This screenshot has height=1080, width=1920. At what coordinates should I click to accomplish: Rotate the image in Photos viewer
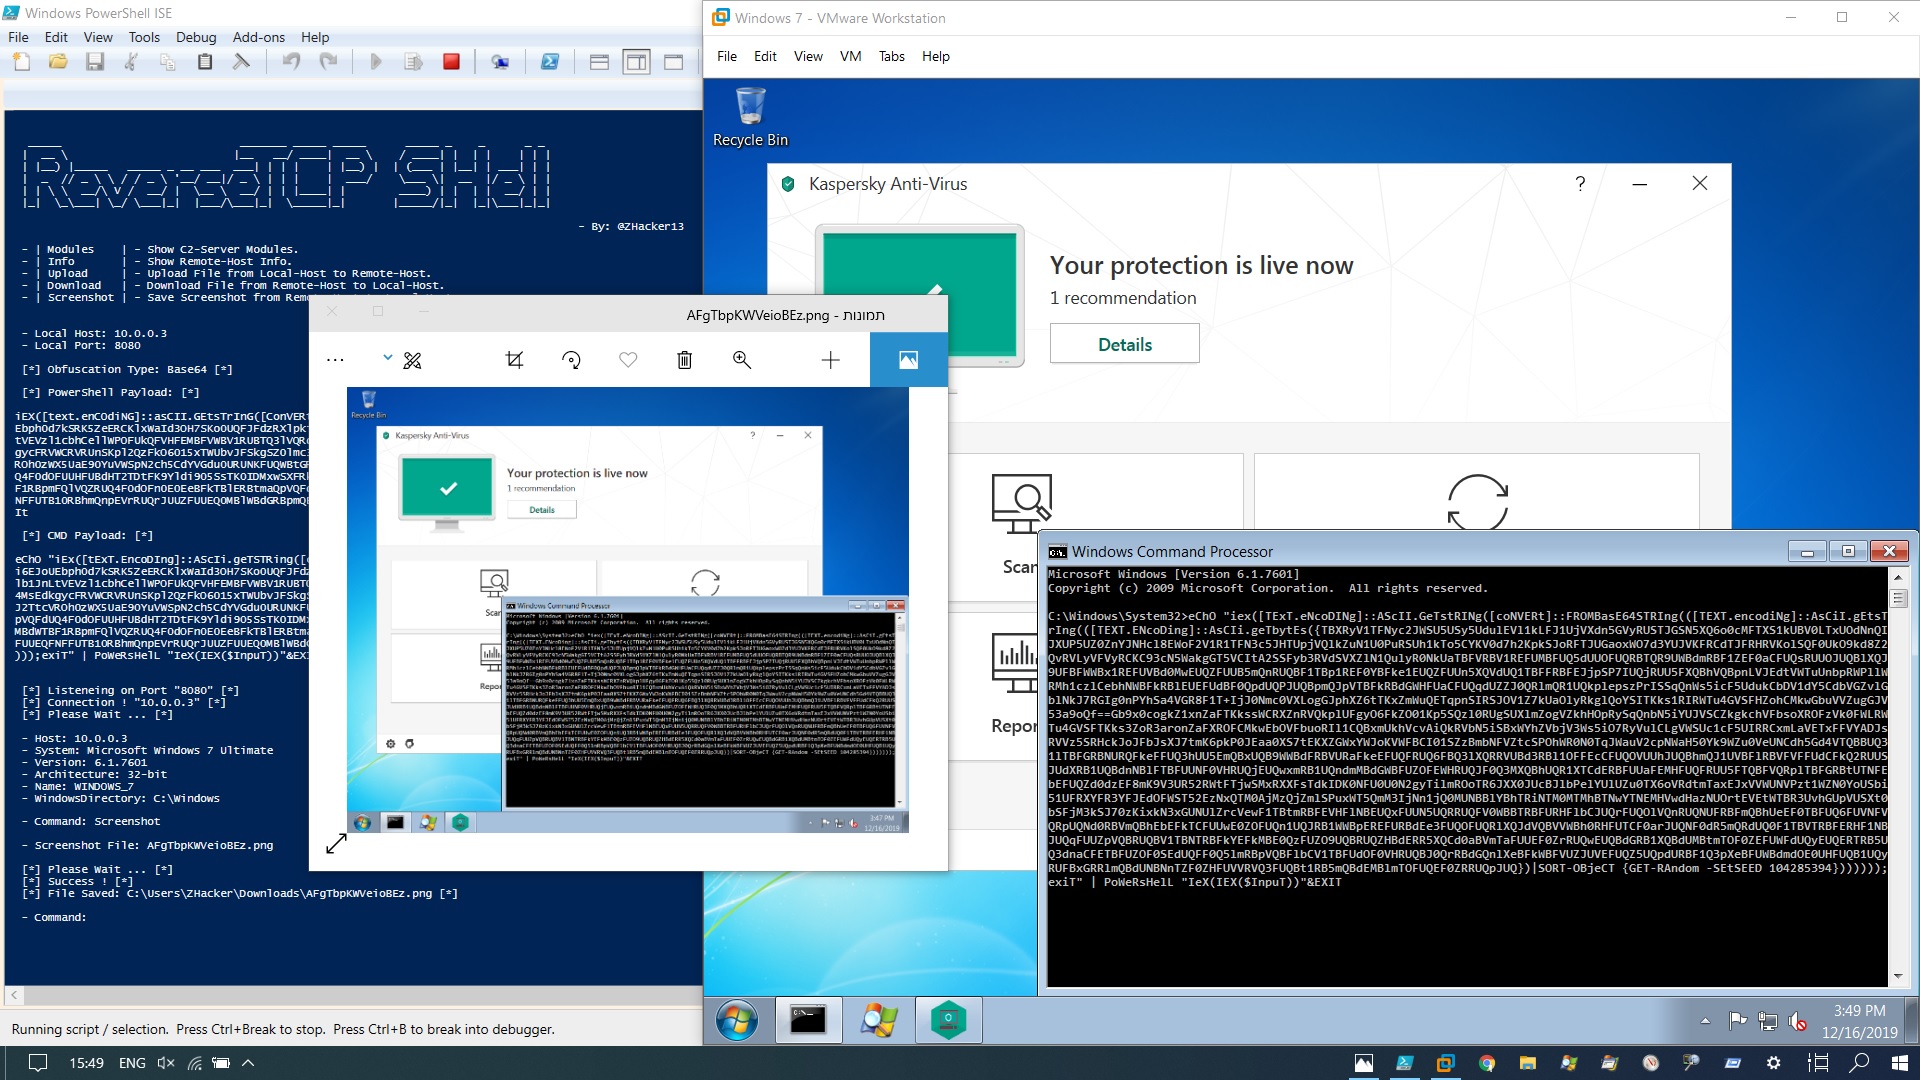571,360
